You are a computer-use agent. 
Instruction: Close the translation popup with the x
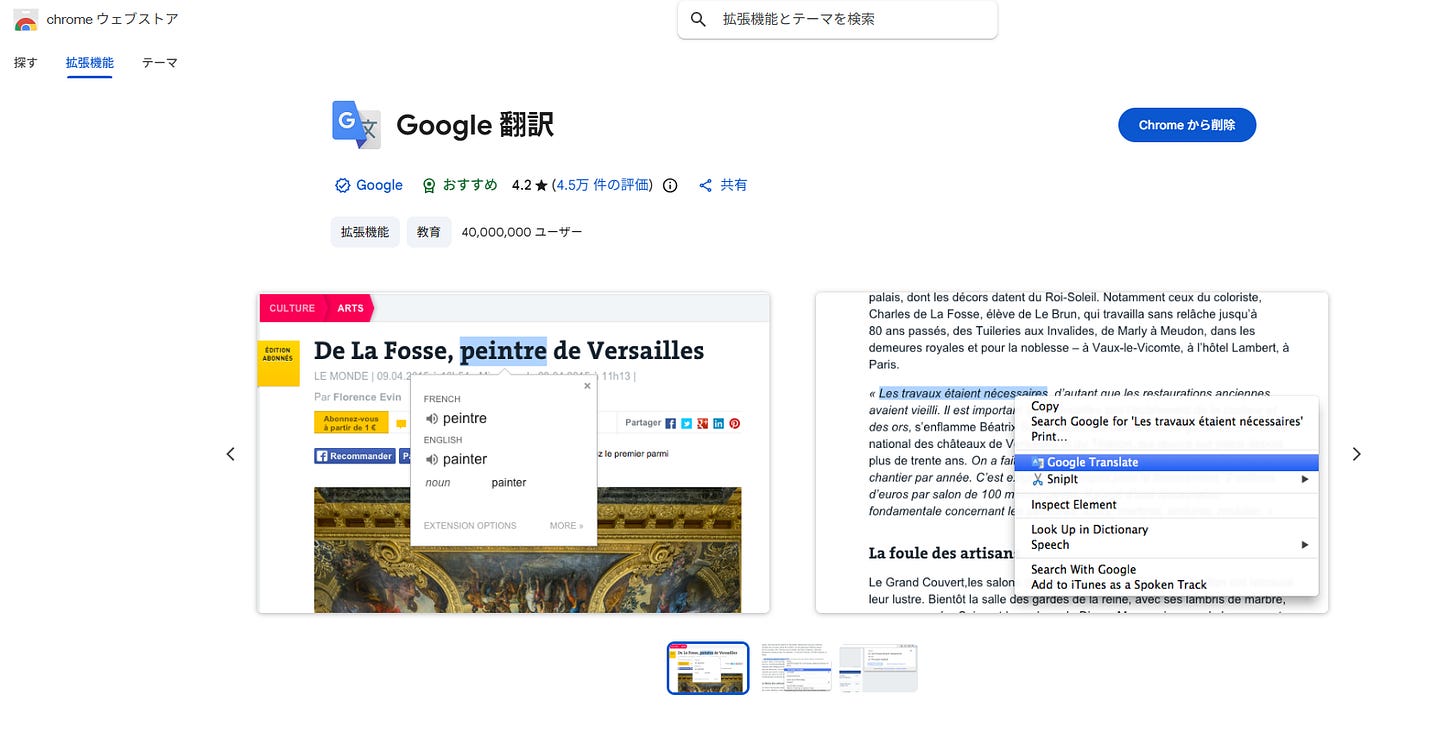pyautogui.click(x=587, y=385)
